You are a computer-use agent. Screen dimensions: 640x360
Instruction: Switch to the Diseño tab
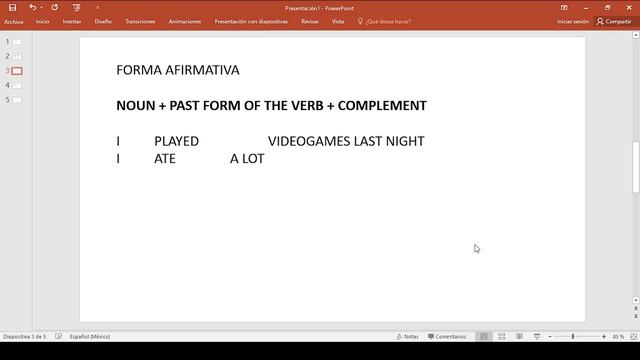[x=103, y=21]
